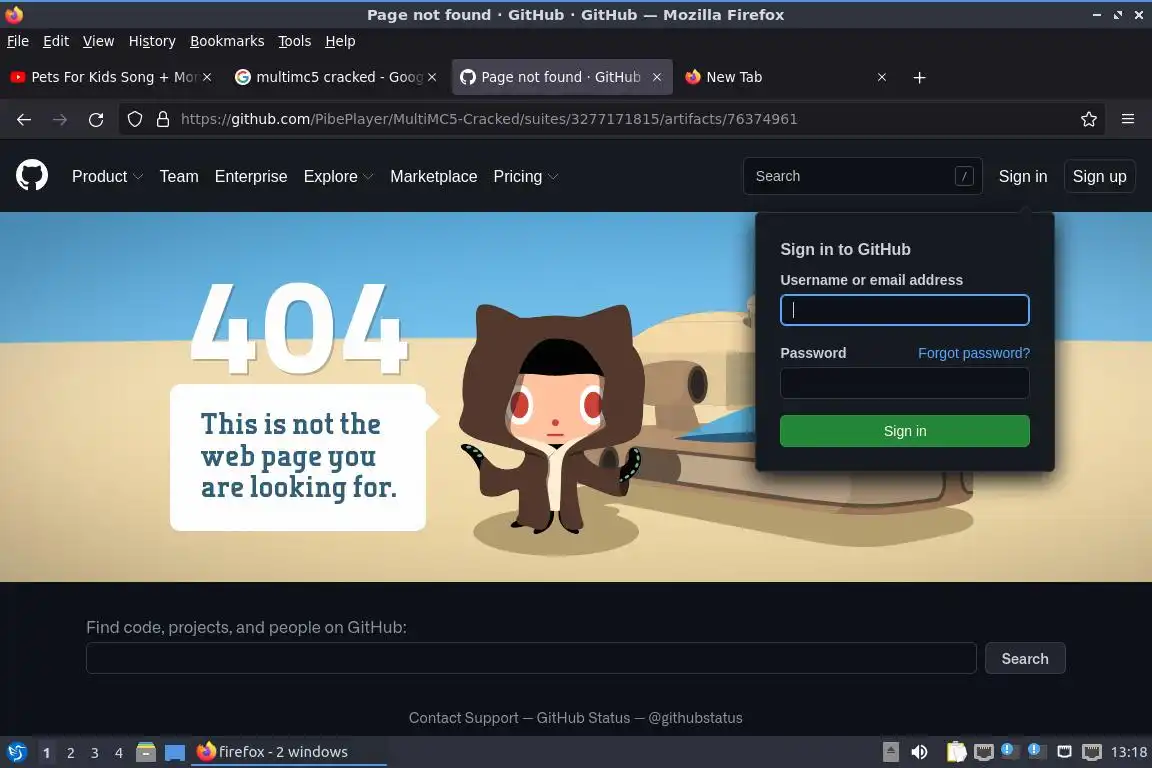Click the 13:18 clock in the tray
Viewport: 1152px width, 768px height.
pos(1128,752)
